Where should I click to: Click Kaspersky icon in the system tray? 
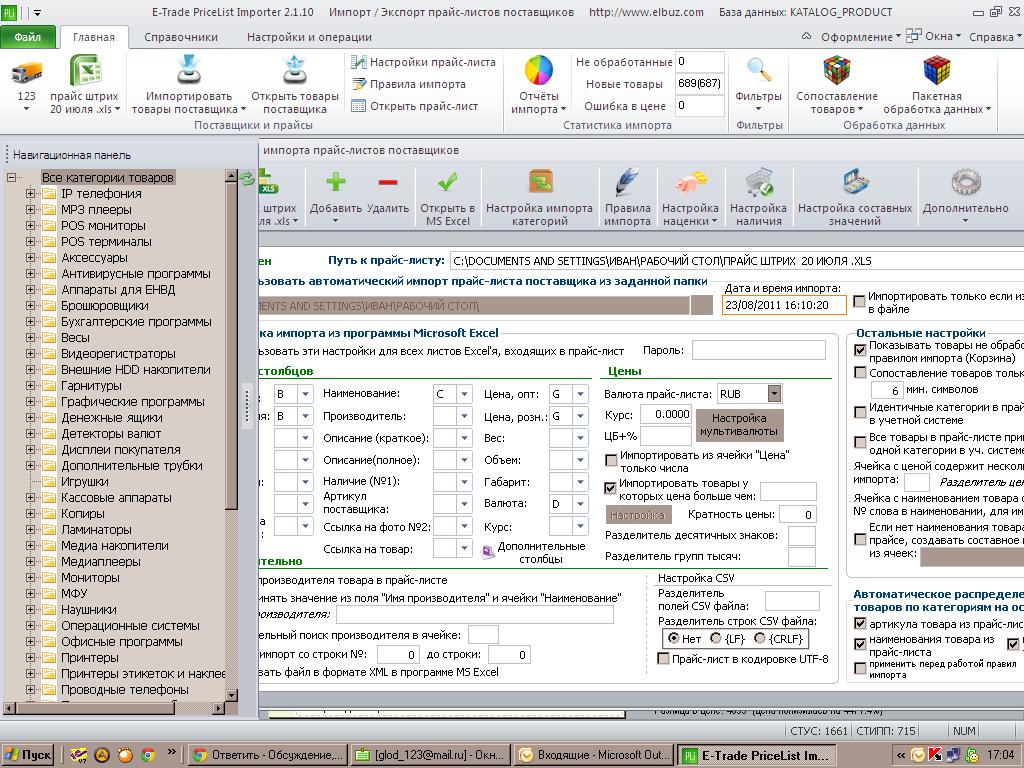click(935, 755)
